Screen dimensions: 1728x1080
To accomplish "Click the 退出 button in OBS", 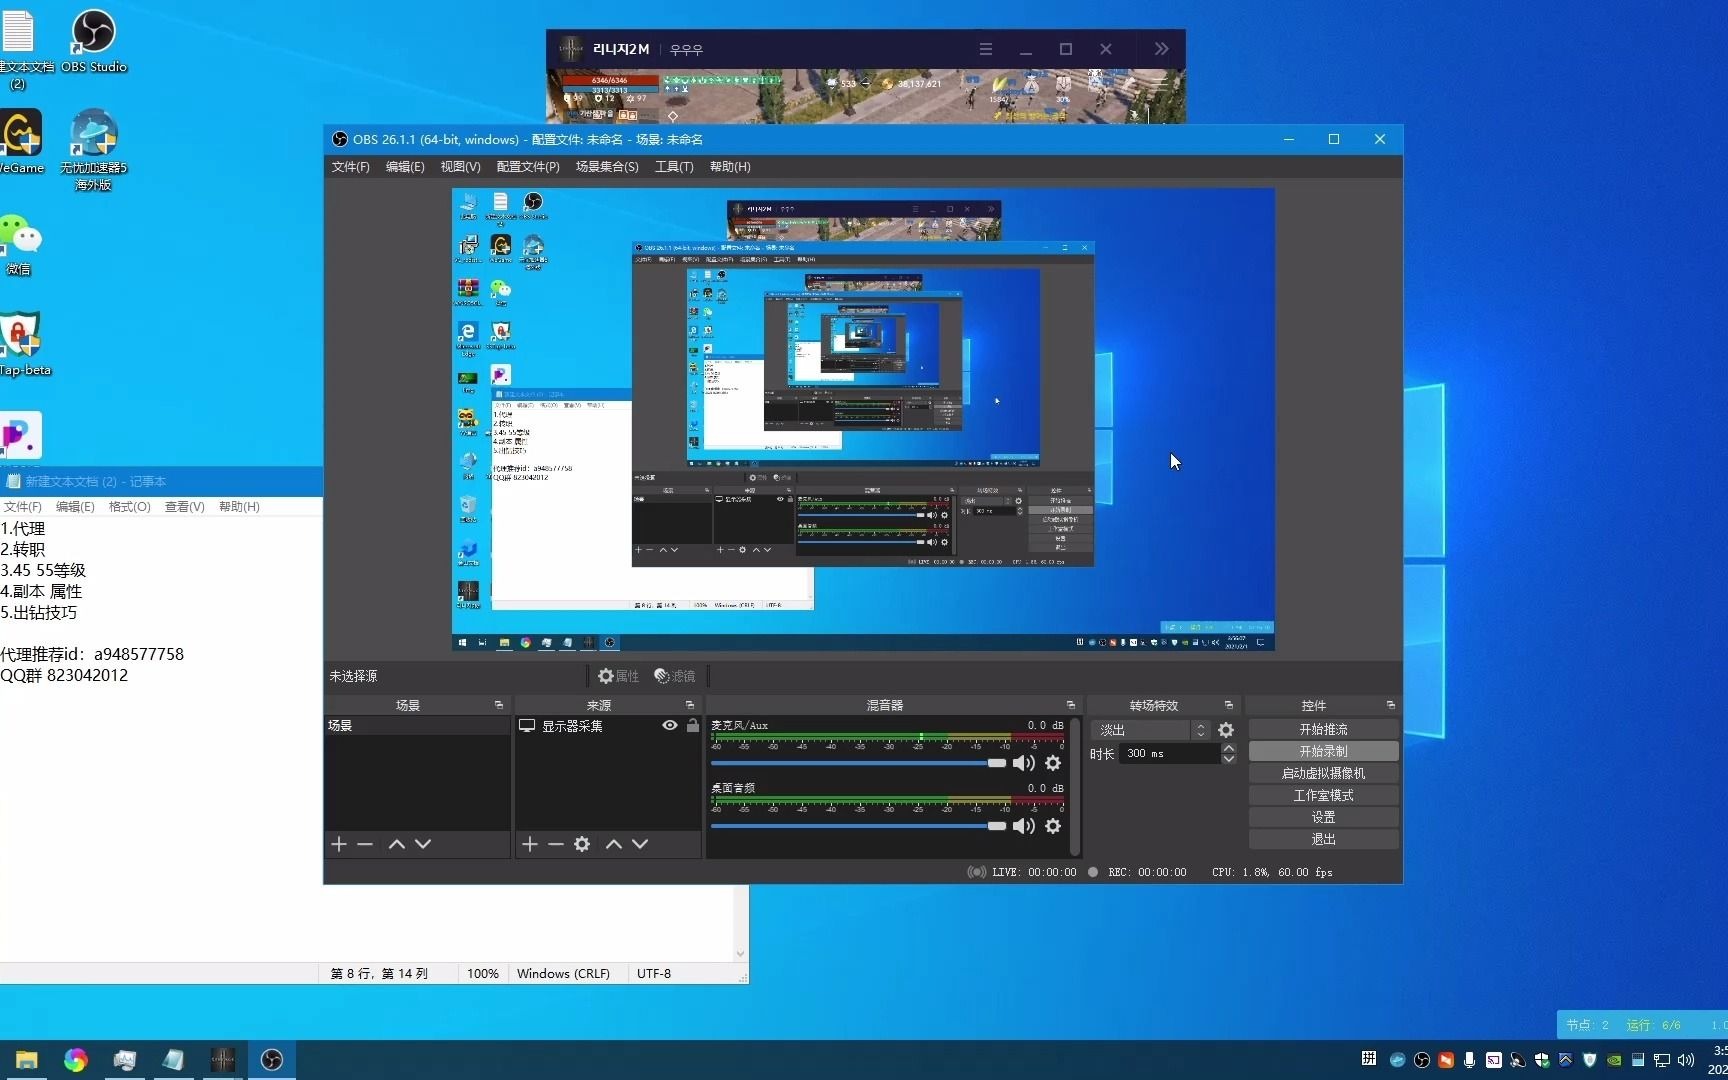I will click(x=1323, y=839).
